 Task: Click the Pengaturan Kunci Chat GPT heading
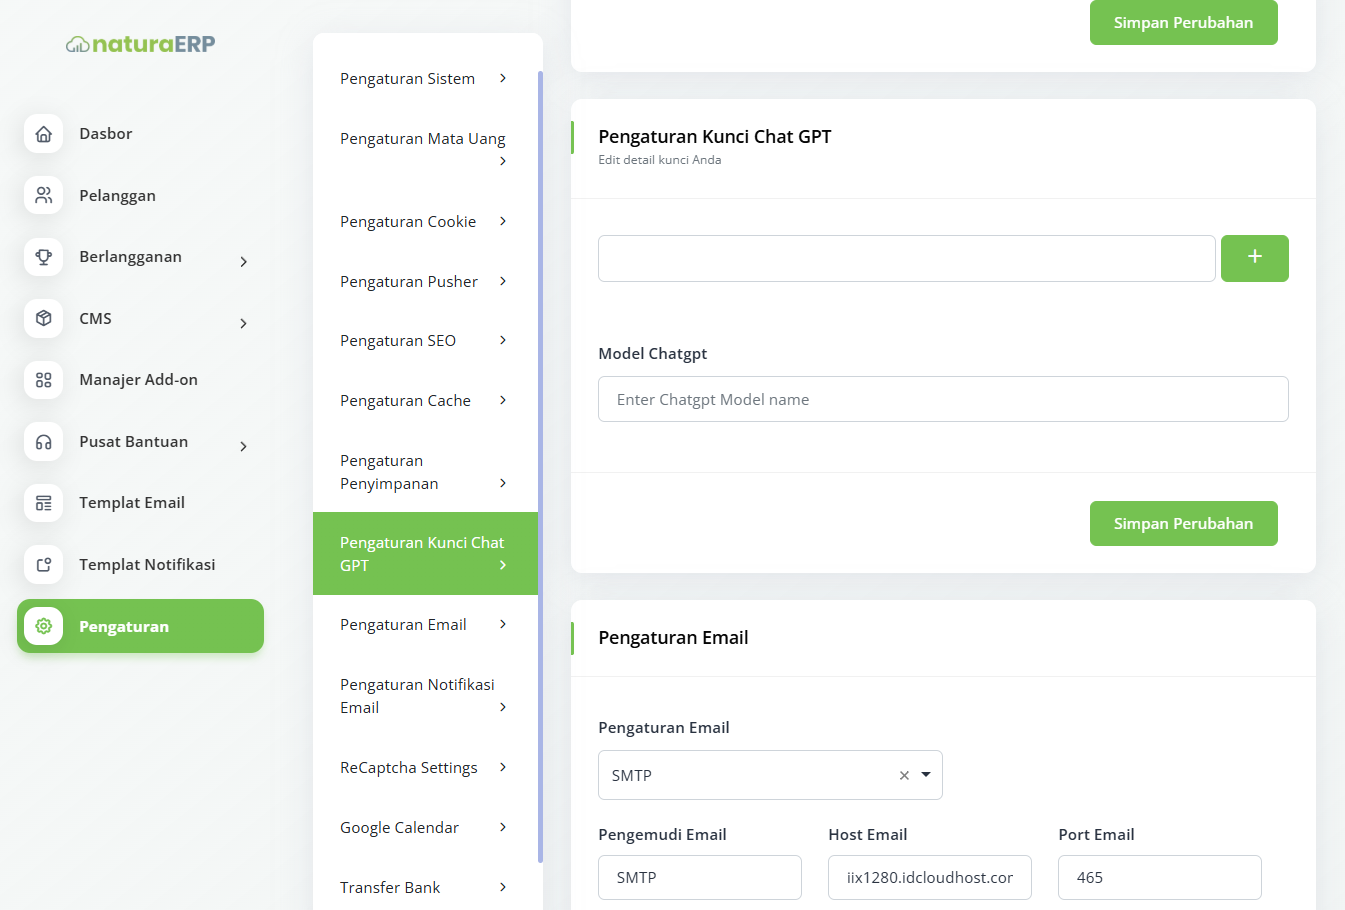click(x=715, y=137)
